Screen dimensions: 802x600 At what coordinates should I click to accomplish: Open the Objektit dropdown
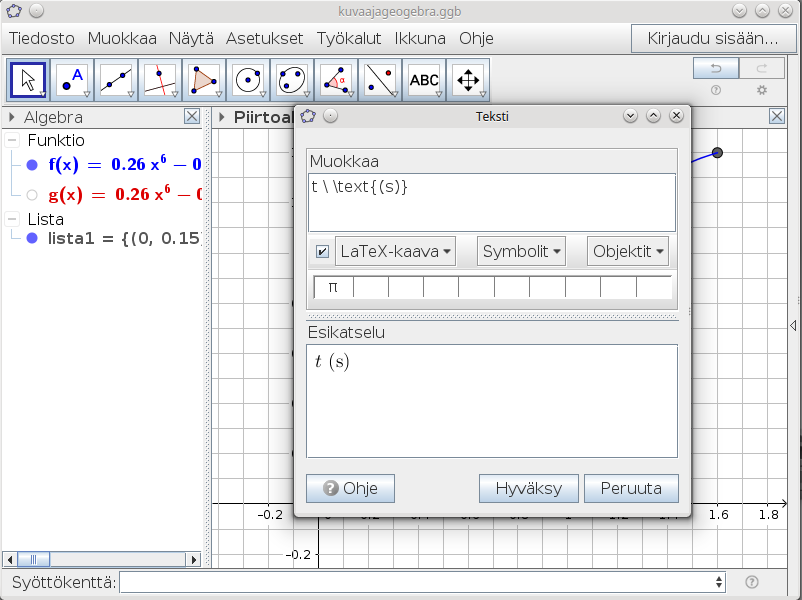[x=628, y=252]
